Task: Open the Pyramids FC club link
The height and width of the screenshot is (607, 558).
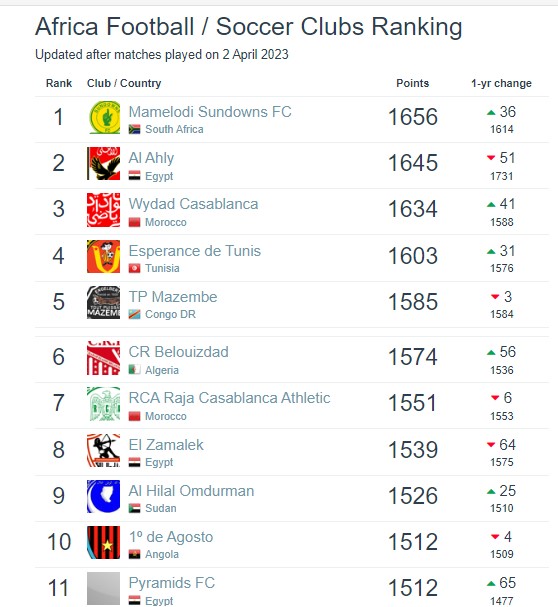Action: point(172,583)
